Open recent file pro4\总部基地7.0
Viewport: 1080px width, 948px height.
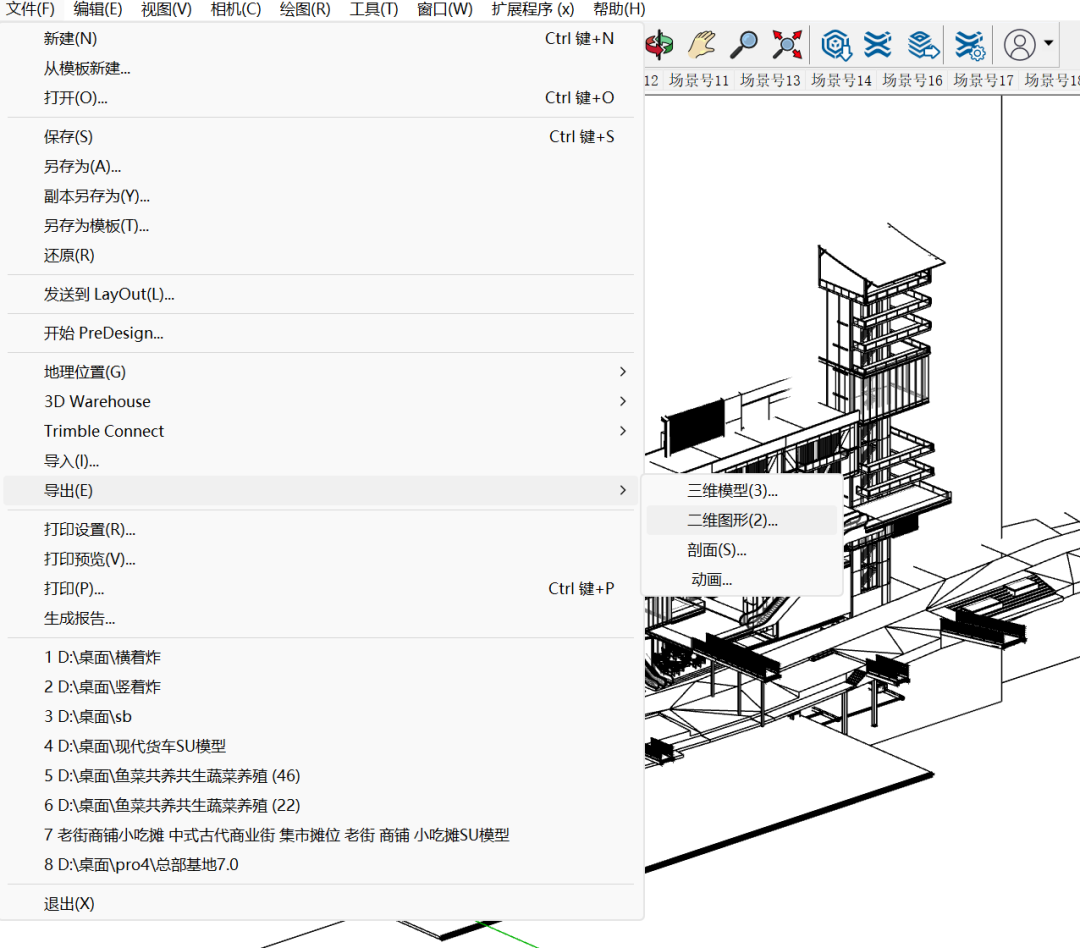click(320, 865)
